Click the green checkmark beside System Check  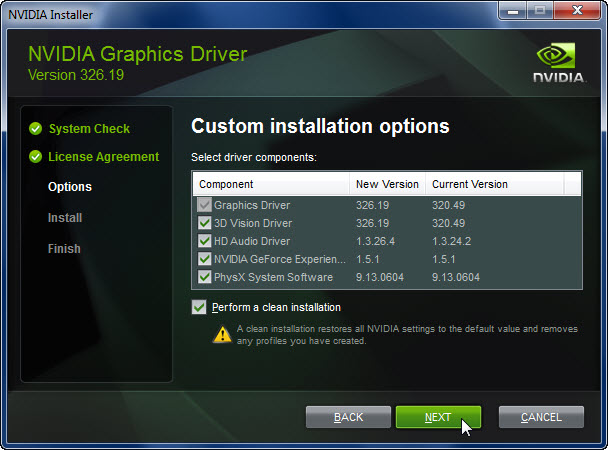35,128
